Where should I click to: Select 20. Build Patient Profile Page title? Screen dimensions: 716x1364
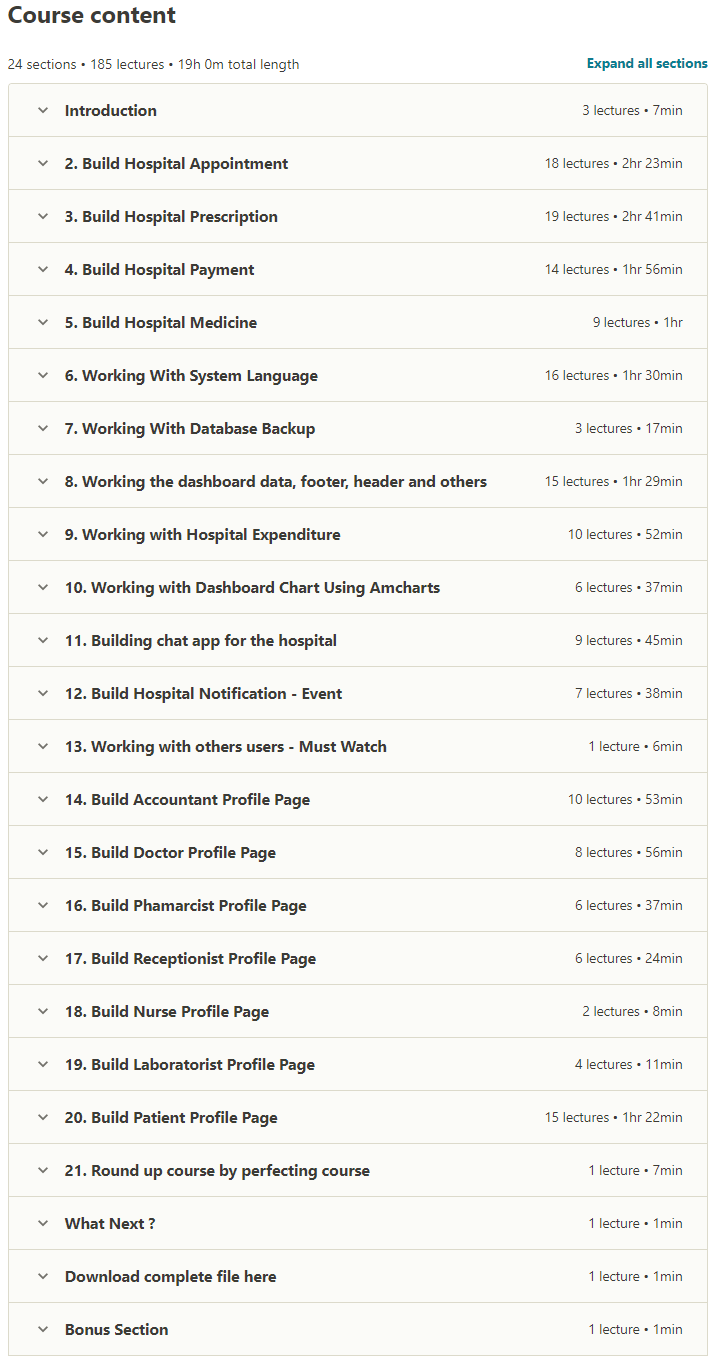pos(171,1118)
